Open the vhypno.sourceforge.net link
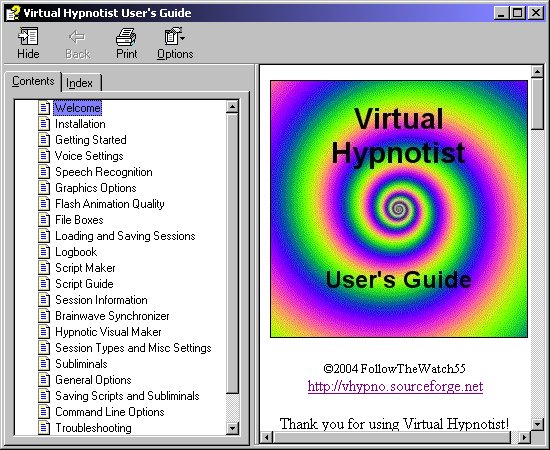Screen dimensions: 550x450 [x=395, y=386]
